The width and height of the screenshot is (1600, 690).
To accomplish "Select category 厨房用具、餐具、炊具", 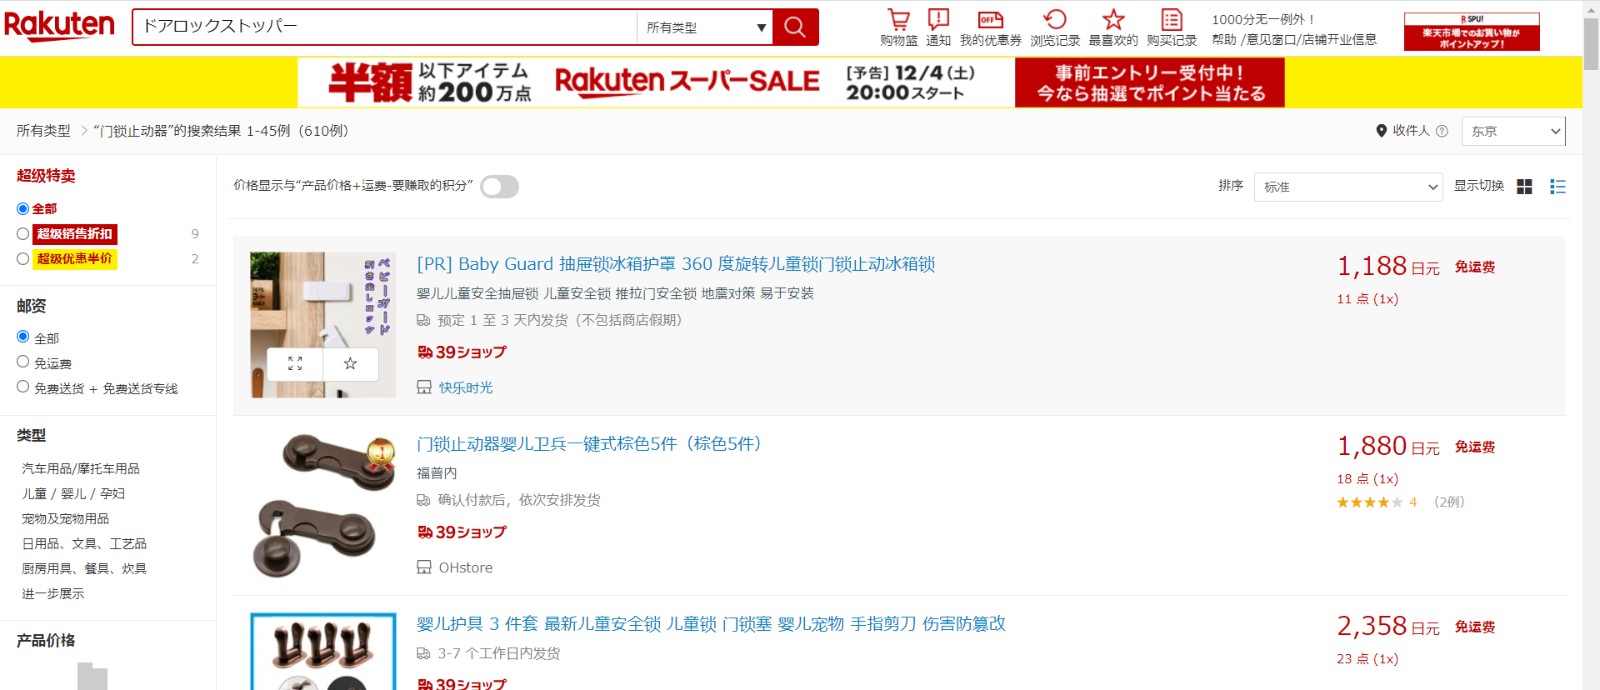I will click(84, 569).
